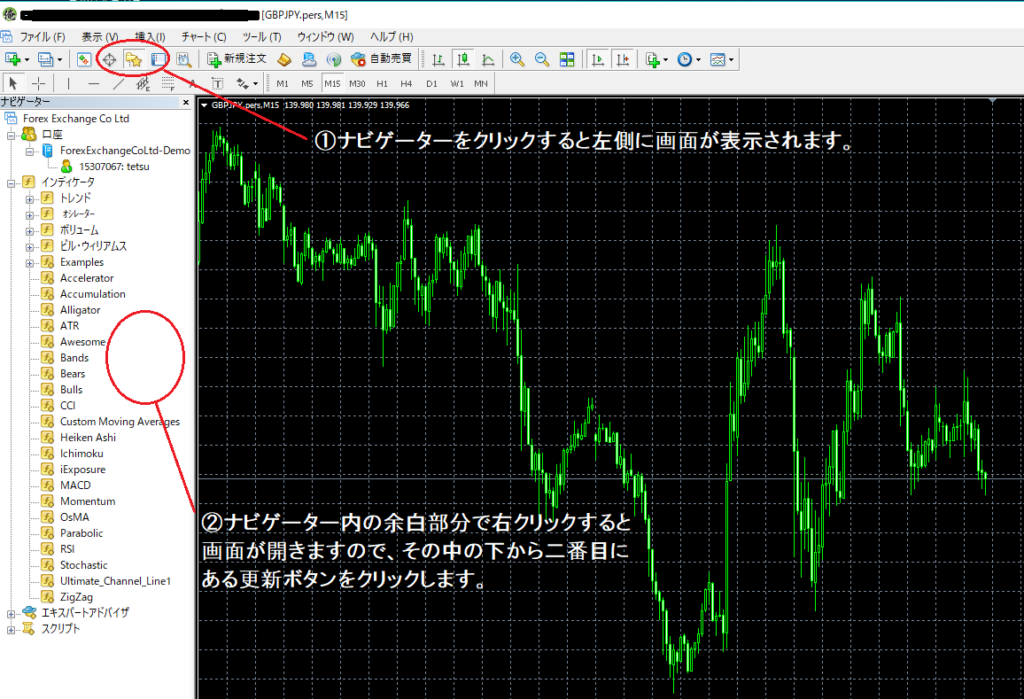Switch timeframe to M30
The image size is (1024, 699).
coord(357,84)
